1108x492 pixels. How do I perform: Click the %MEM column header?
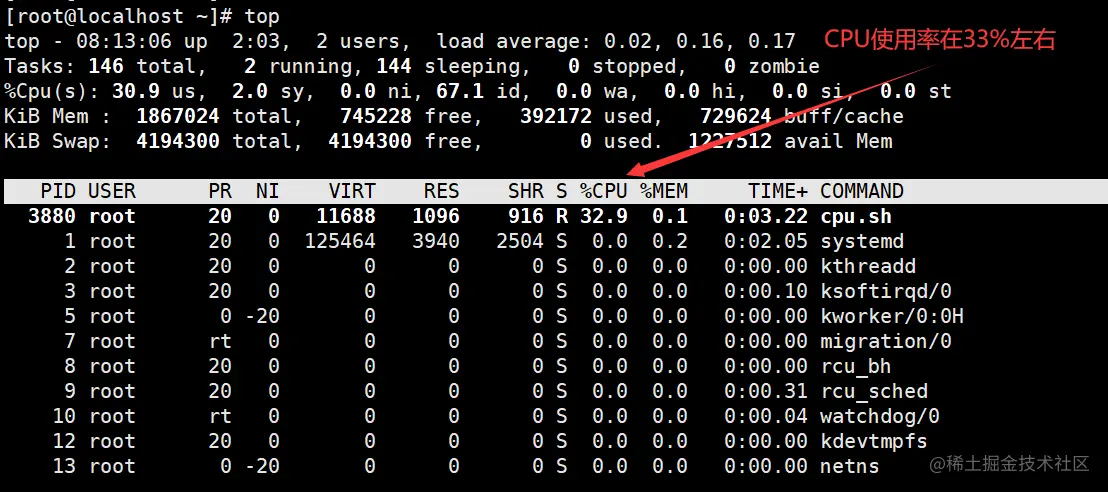point(664,191)
